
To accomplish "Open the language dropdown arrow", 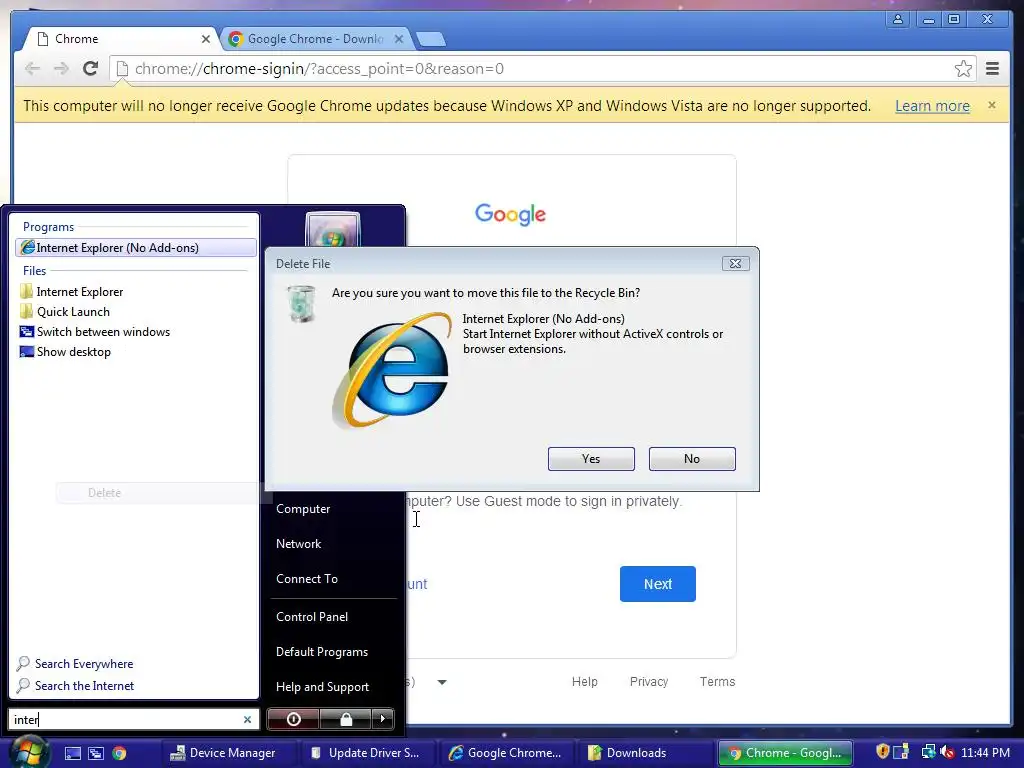I will coord(442,682).
